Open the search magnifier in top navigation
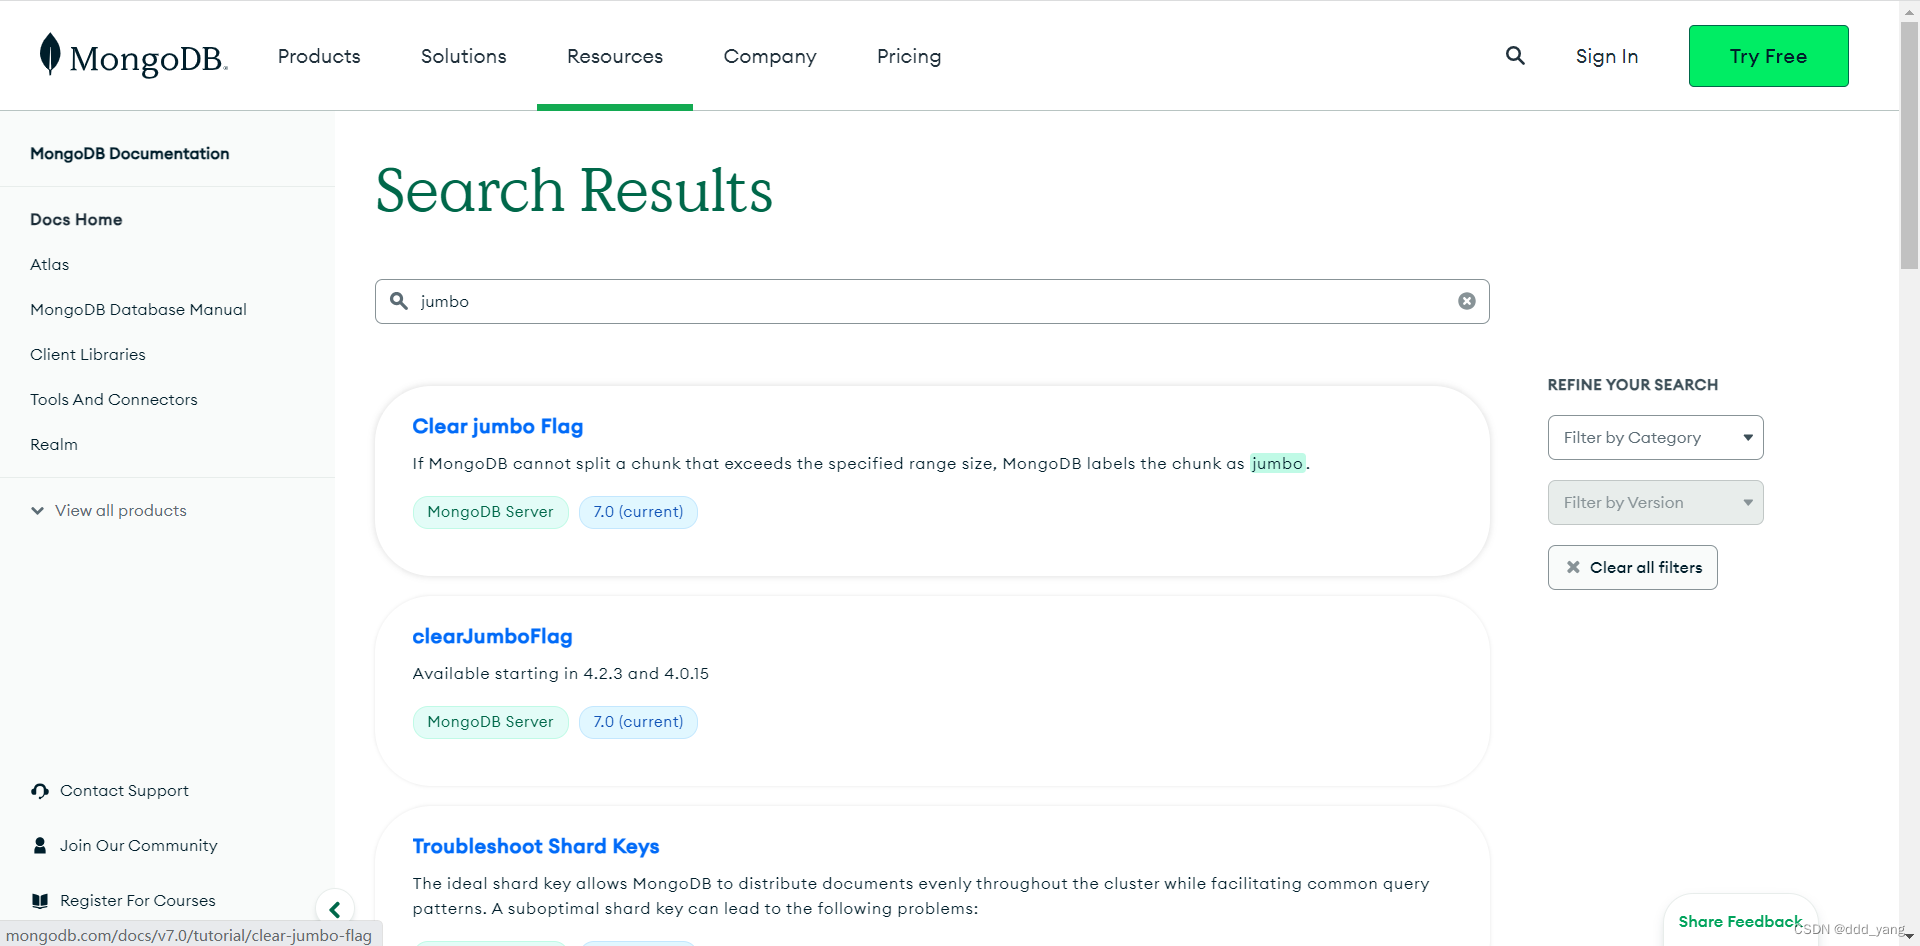The height and width of the screenshot is (946, 1920). coord(1515,56)
